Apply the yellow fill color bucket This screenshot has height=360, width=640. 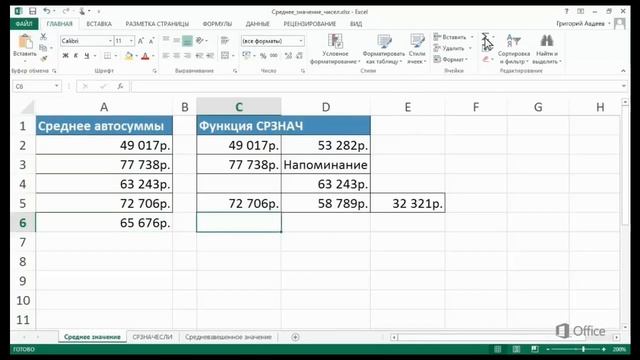tap(129, 56)
